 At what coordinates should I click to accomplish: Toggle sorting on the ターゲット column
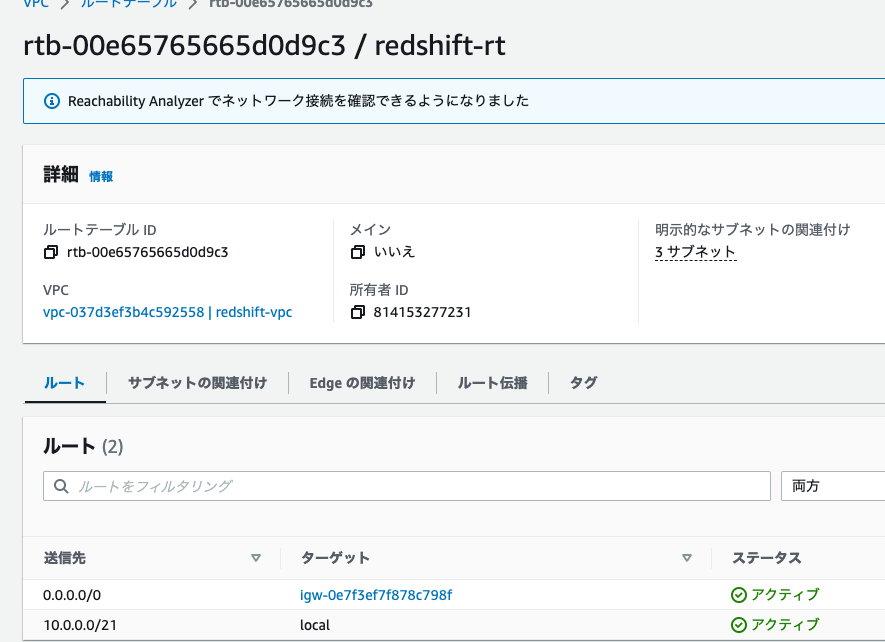(688, 558)
